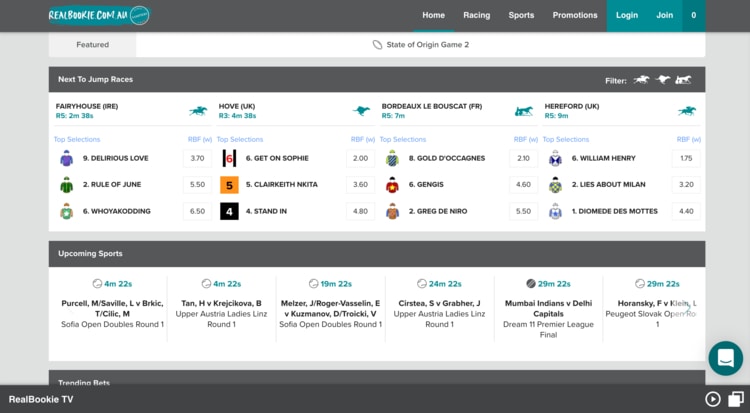Select William Henry odds 1.75
The height and width of the screenshot is (413, 750).
point(686,158)
